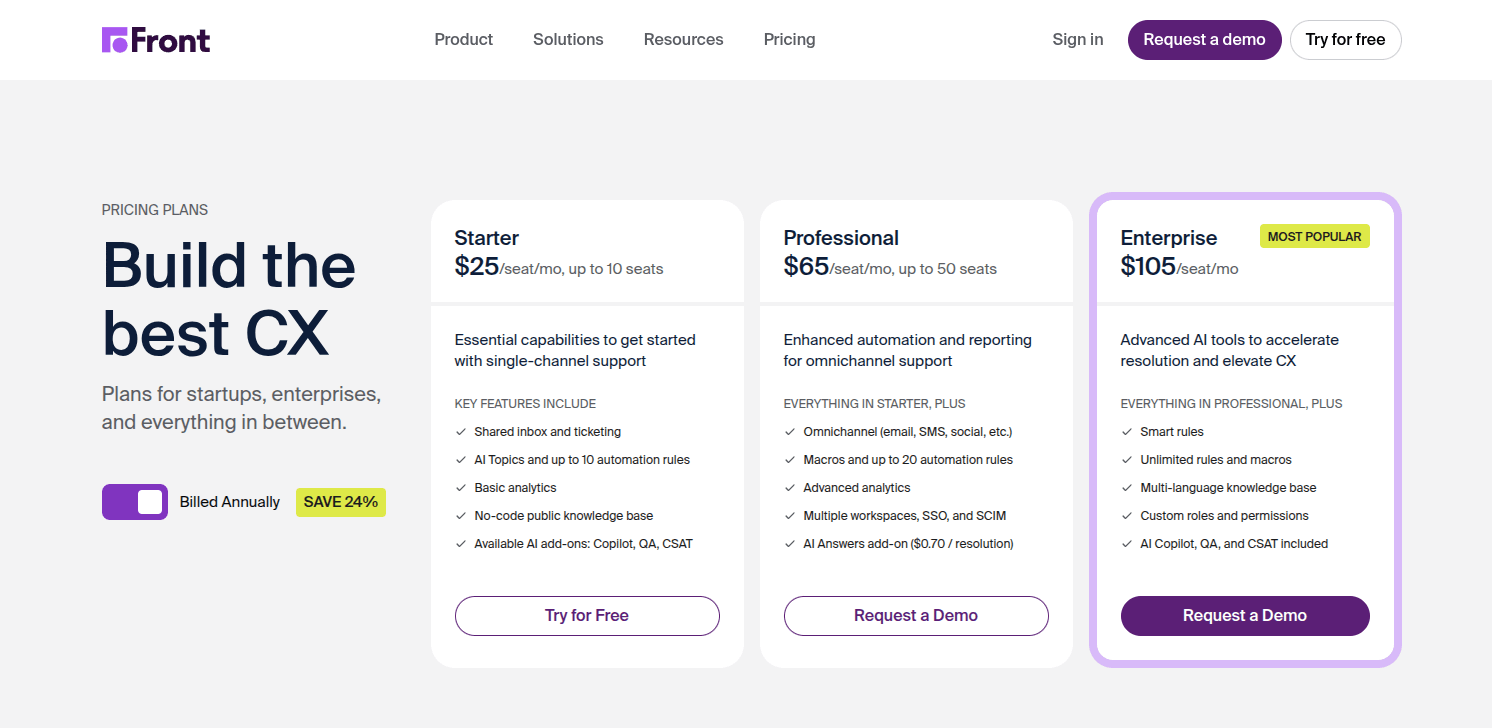Click the header Try for free button
Image resolution: width=1492 pixels, height=728 pixels.
[x=1346, y=40]
